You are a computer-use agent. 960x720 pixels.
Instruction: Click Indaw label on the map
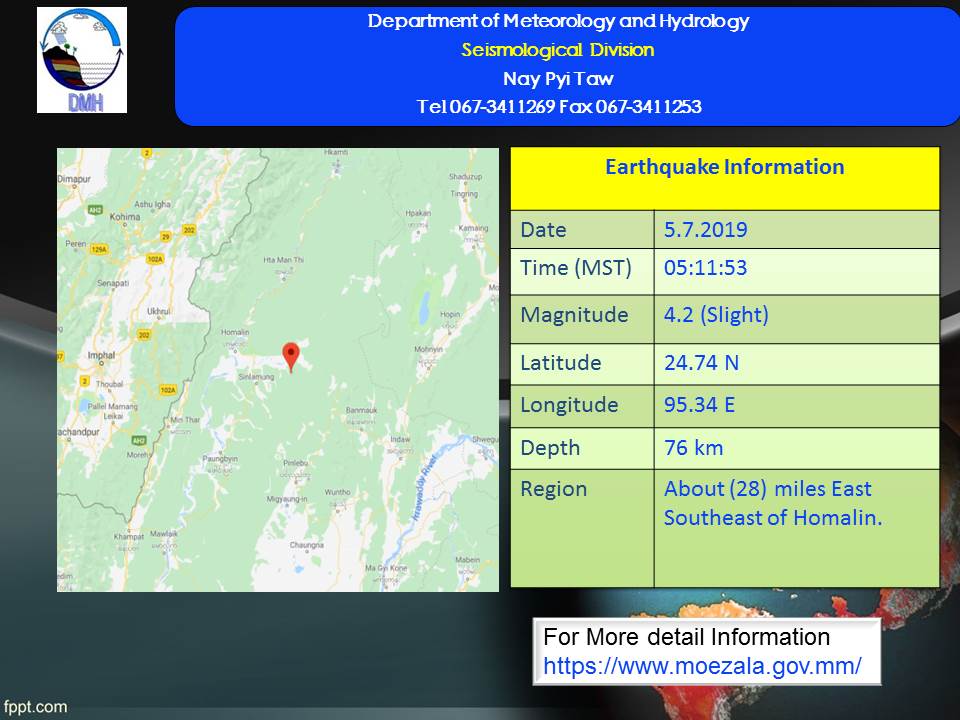(x=400, y=440)
